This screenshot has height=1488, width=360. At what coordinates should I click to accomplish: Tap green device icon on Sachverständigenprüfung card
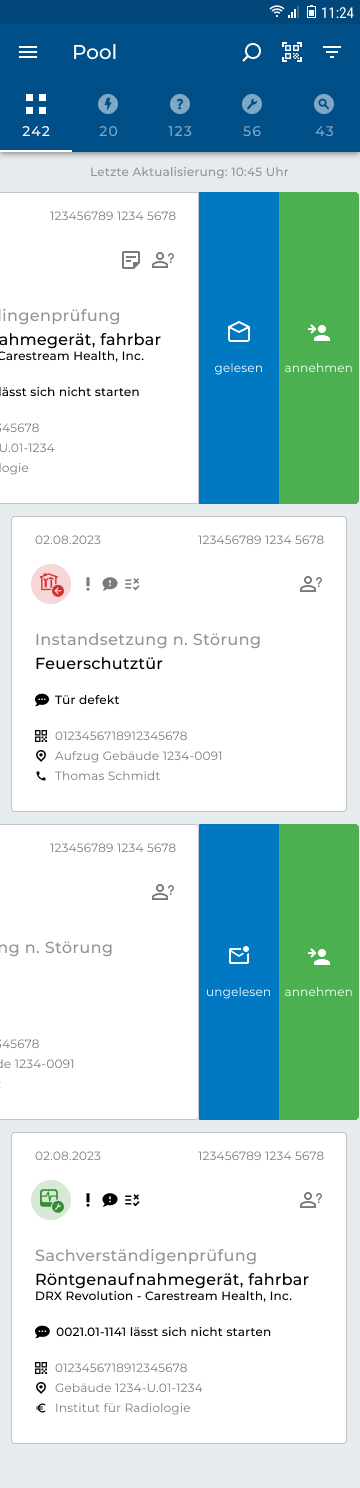51,1200
